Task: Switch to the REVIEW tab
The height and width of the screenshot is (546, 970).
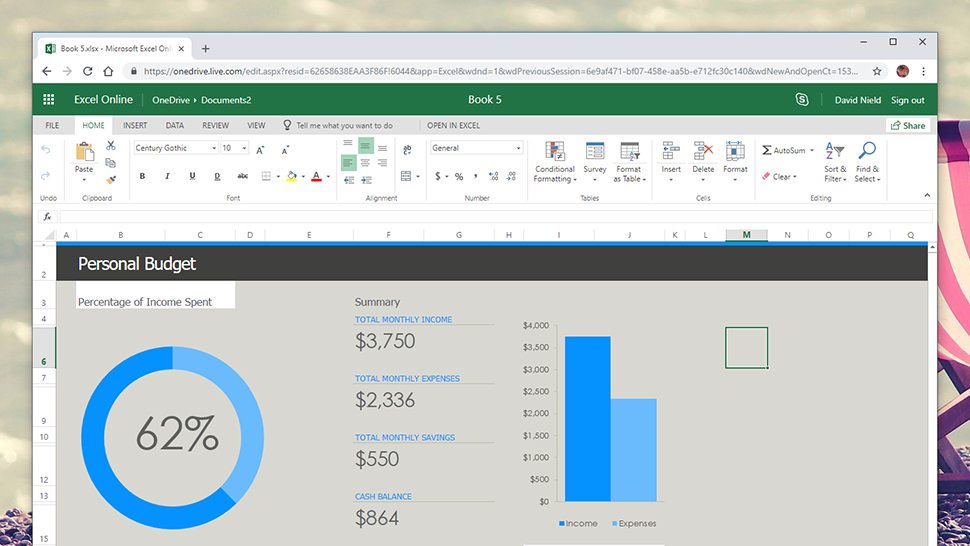Action: pos(215,126)
